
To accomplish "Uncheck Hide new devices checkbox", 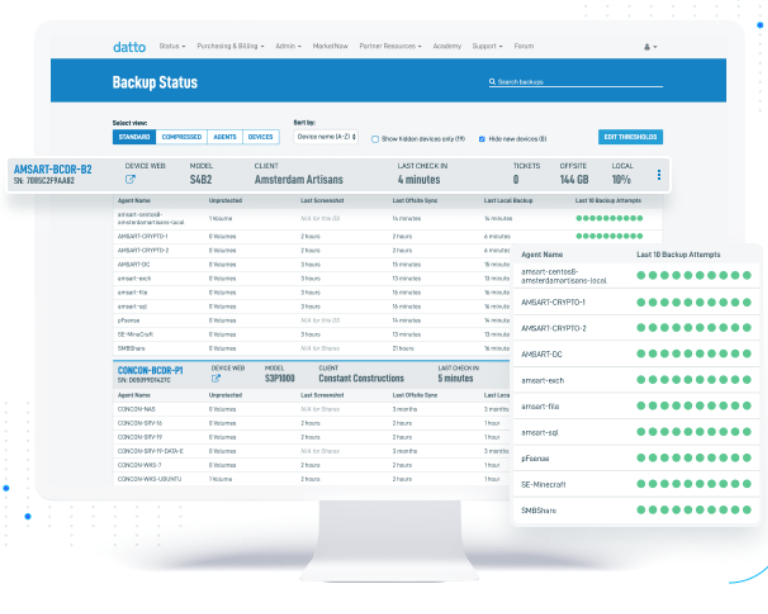I will (482, 139).
